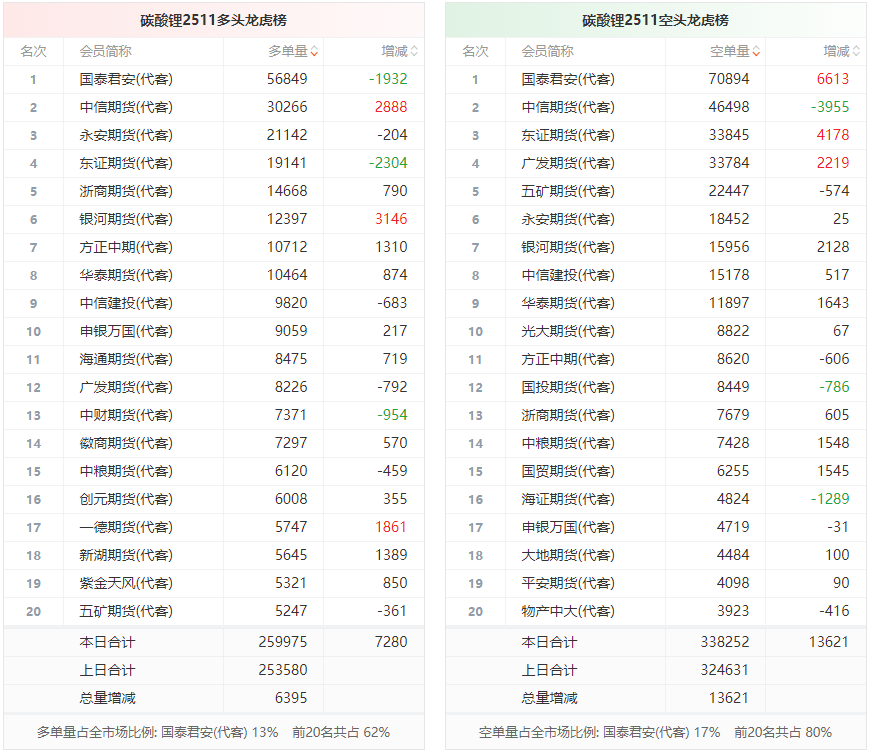The image size is (870, 753).
Task: Click short total 338252
Action: 725,642
